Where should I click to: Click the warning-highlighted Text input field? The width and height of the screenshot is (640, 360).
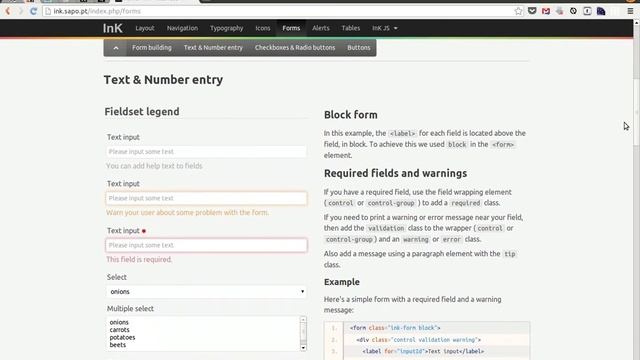206,198
